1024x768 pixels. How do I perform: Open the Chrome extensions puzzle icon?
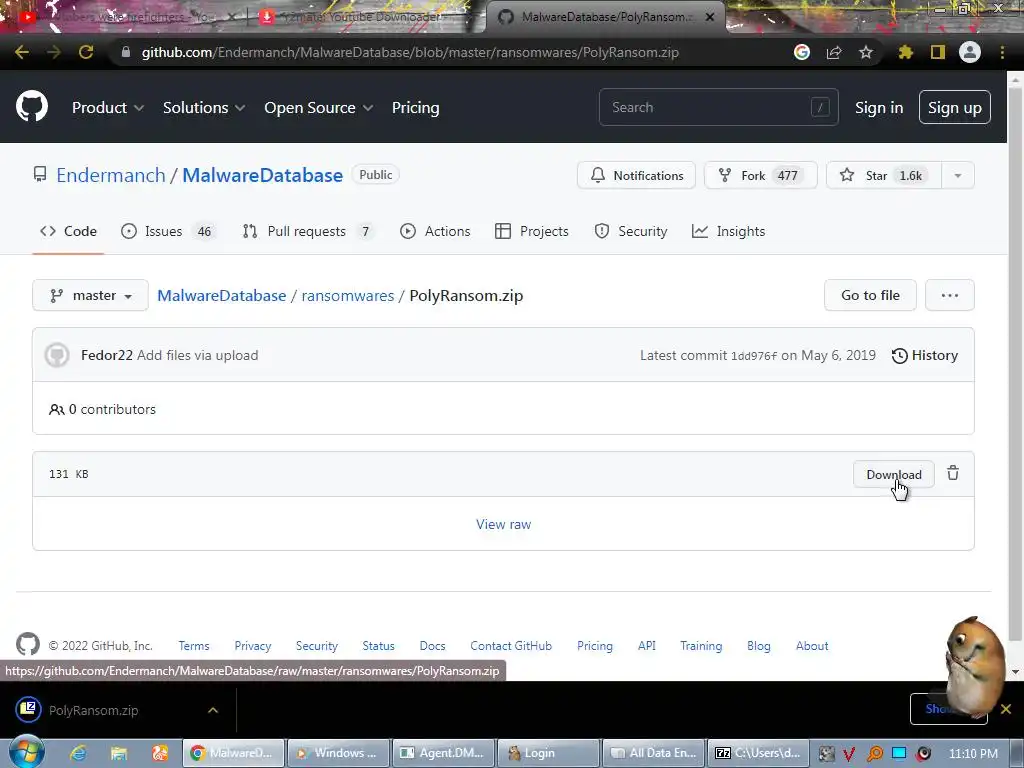tap(905, 52)
